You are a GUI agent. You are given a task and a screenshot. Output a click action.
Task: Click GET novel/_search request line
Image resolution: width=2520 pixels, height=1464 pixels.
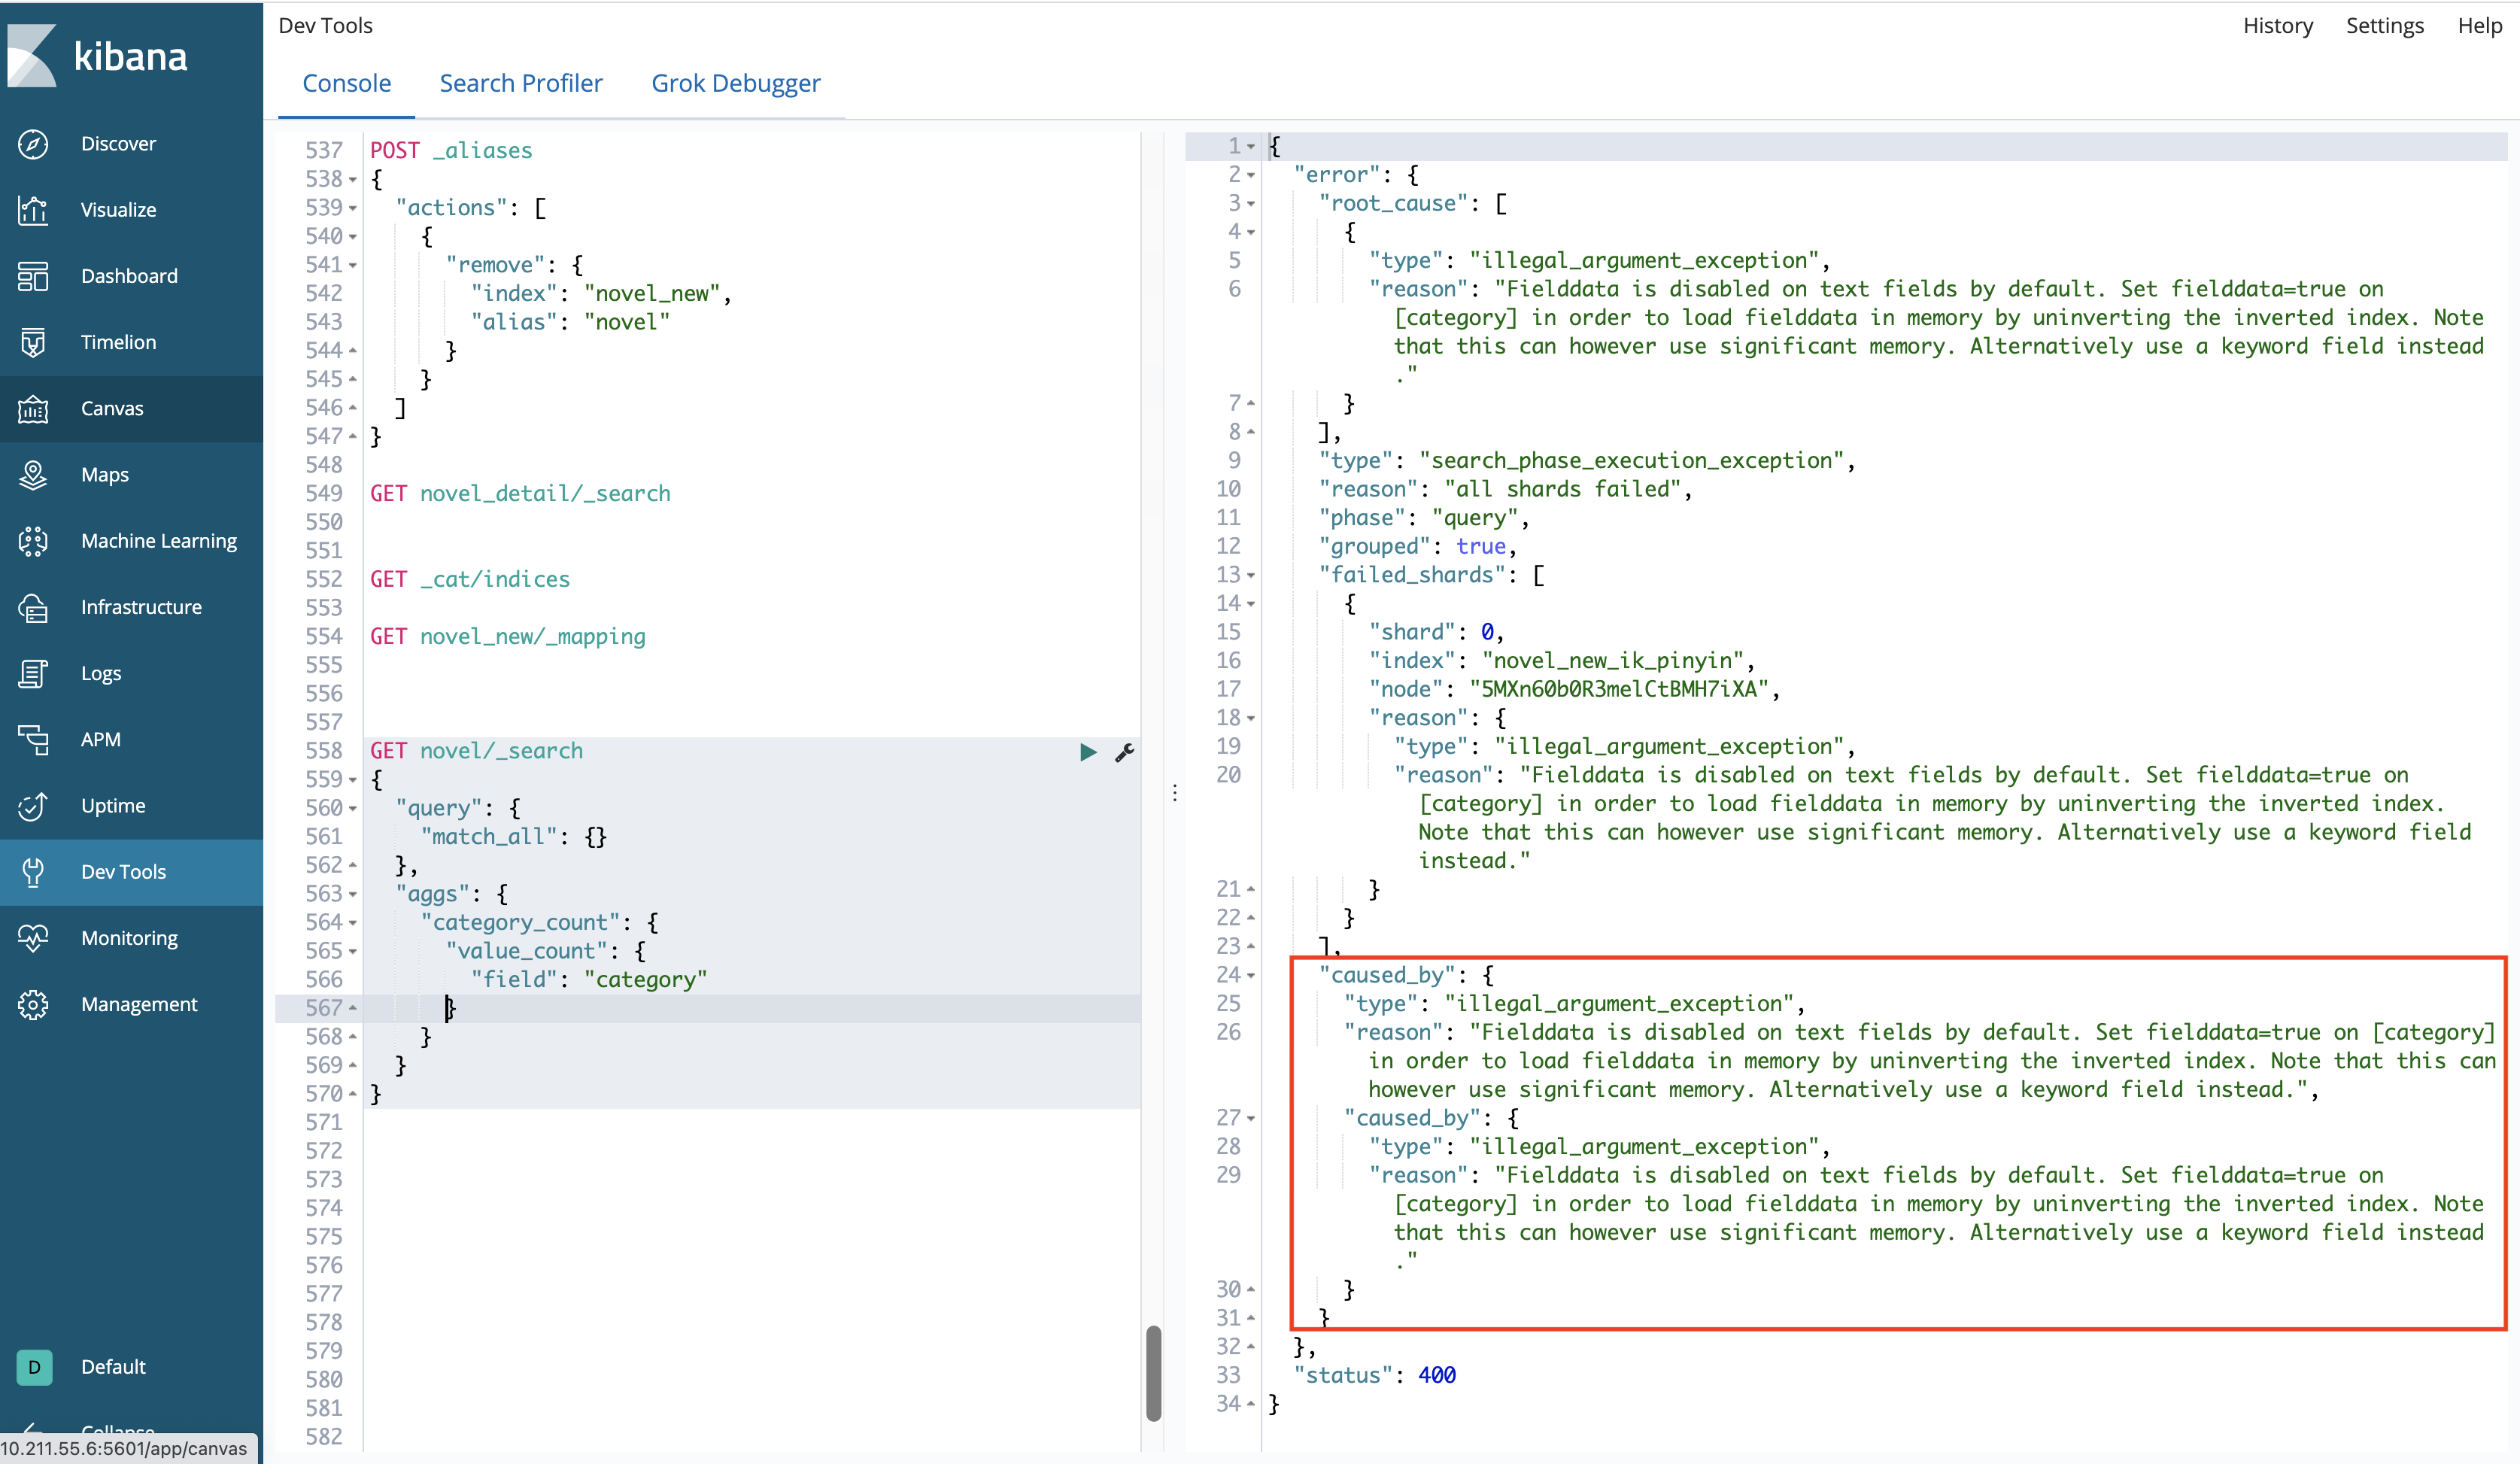click(476, 751)
